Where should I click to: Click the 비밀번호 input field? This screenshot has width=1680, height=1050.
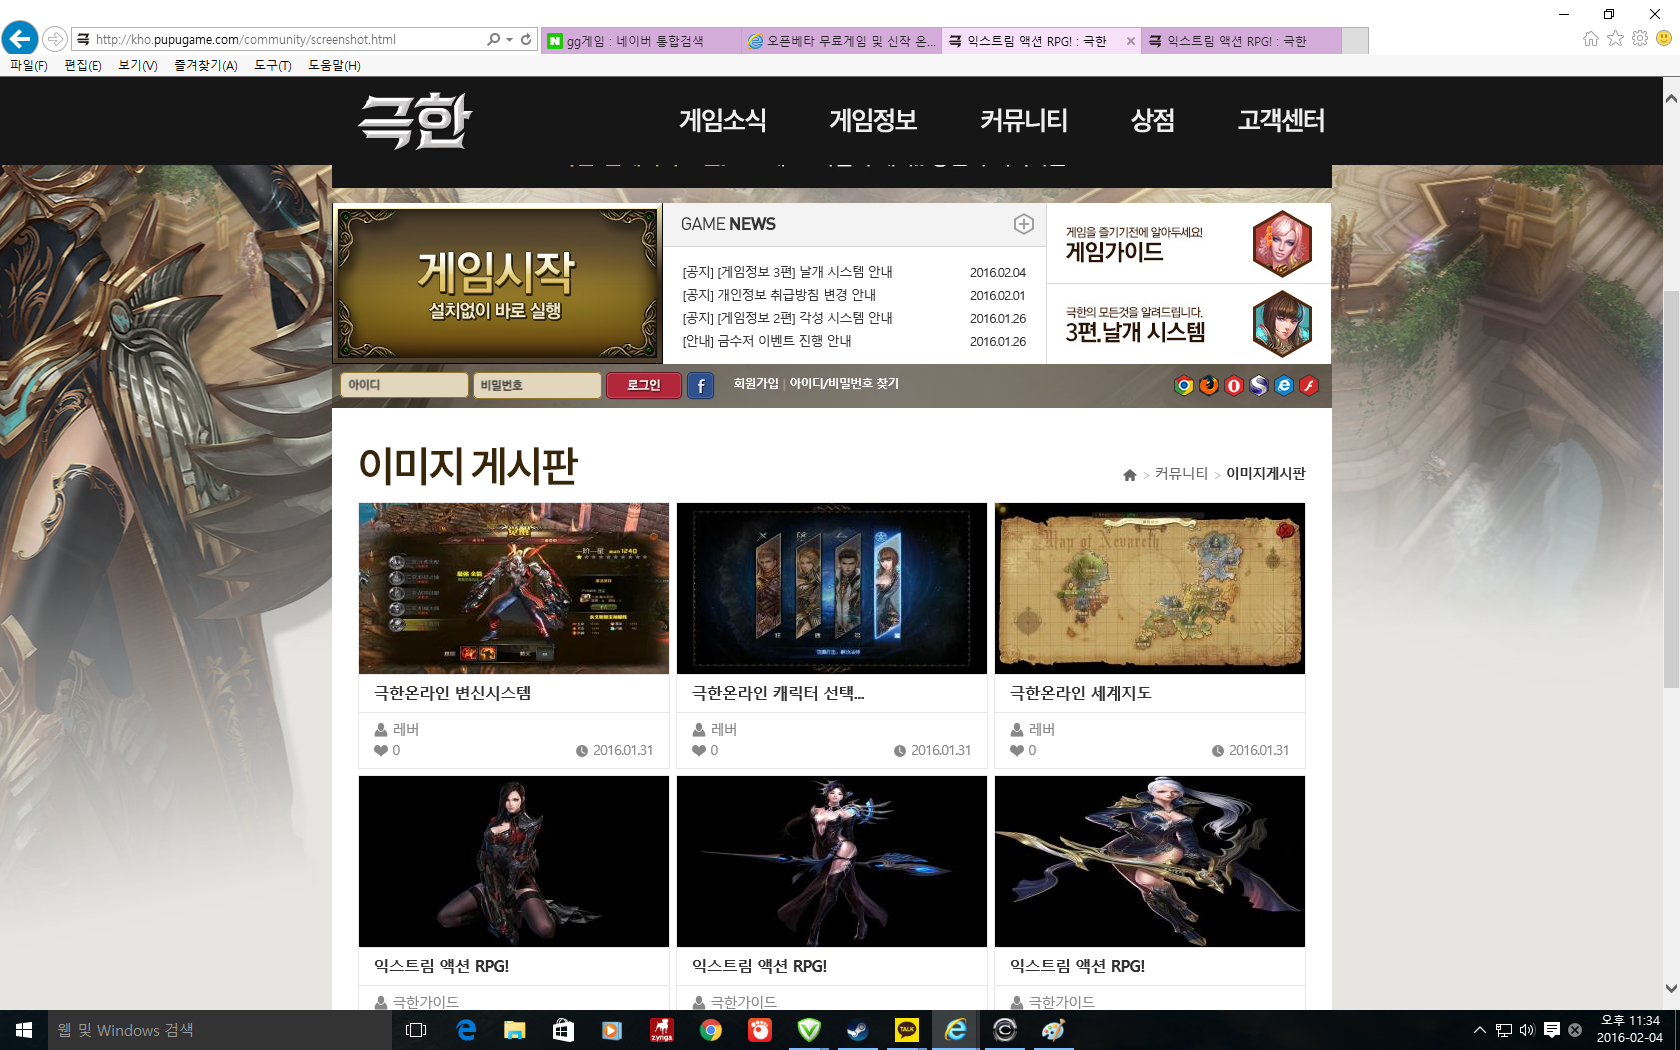point(537,385)
